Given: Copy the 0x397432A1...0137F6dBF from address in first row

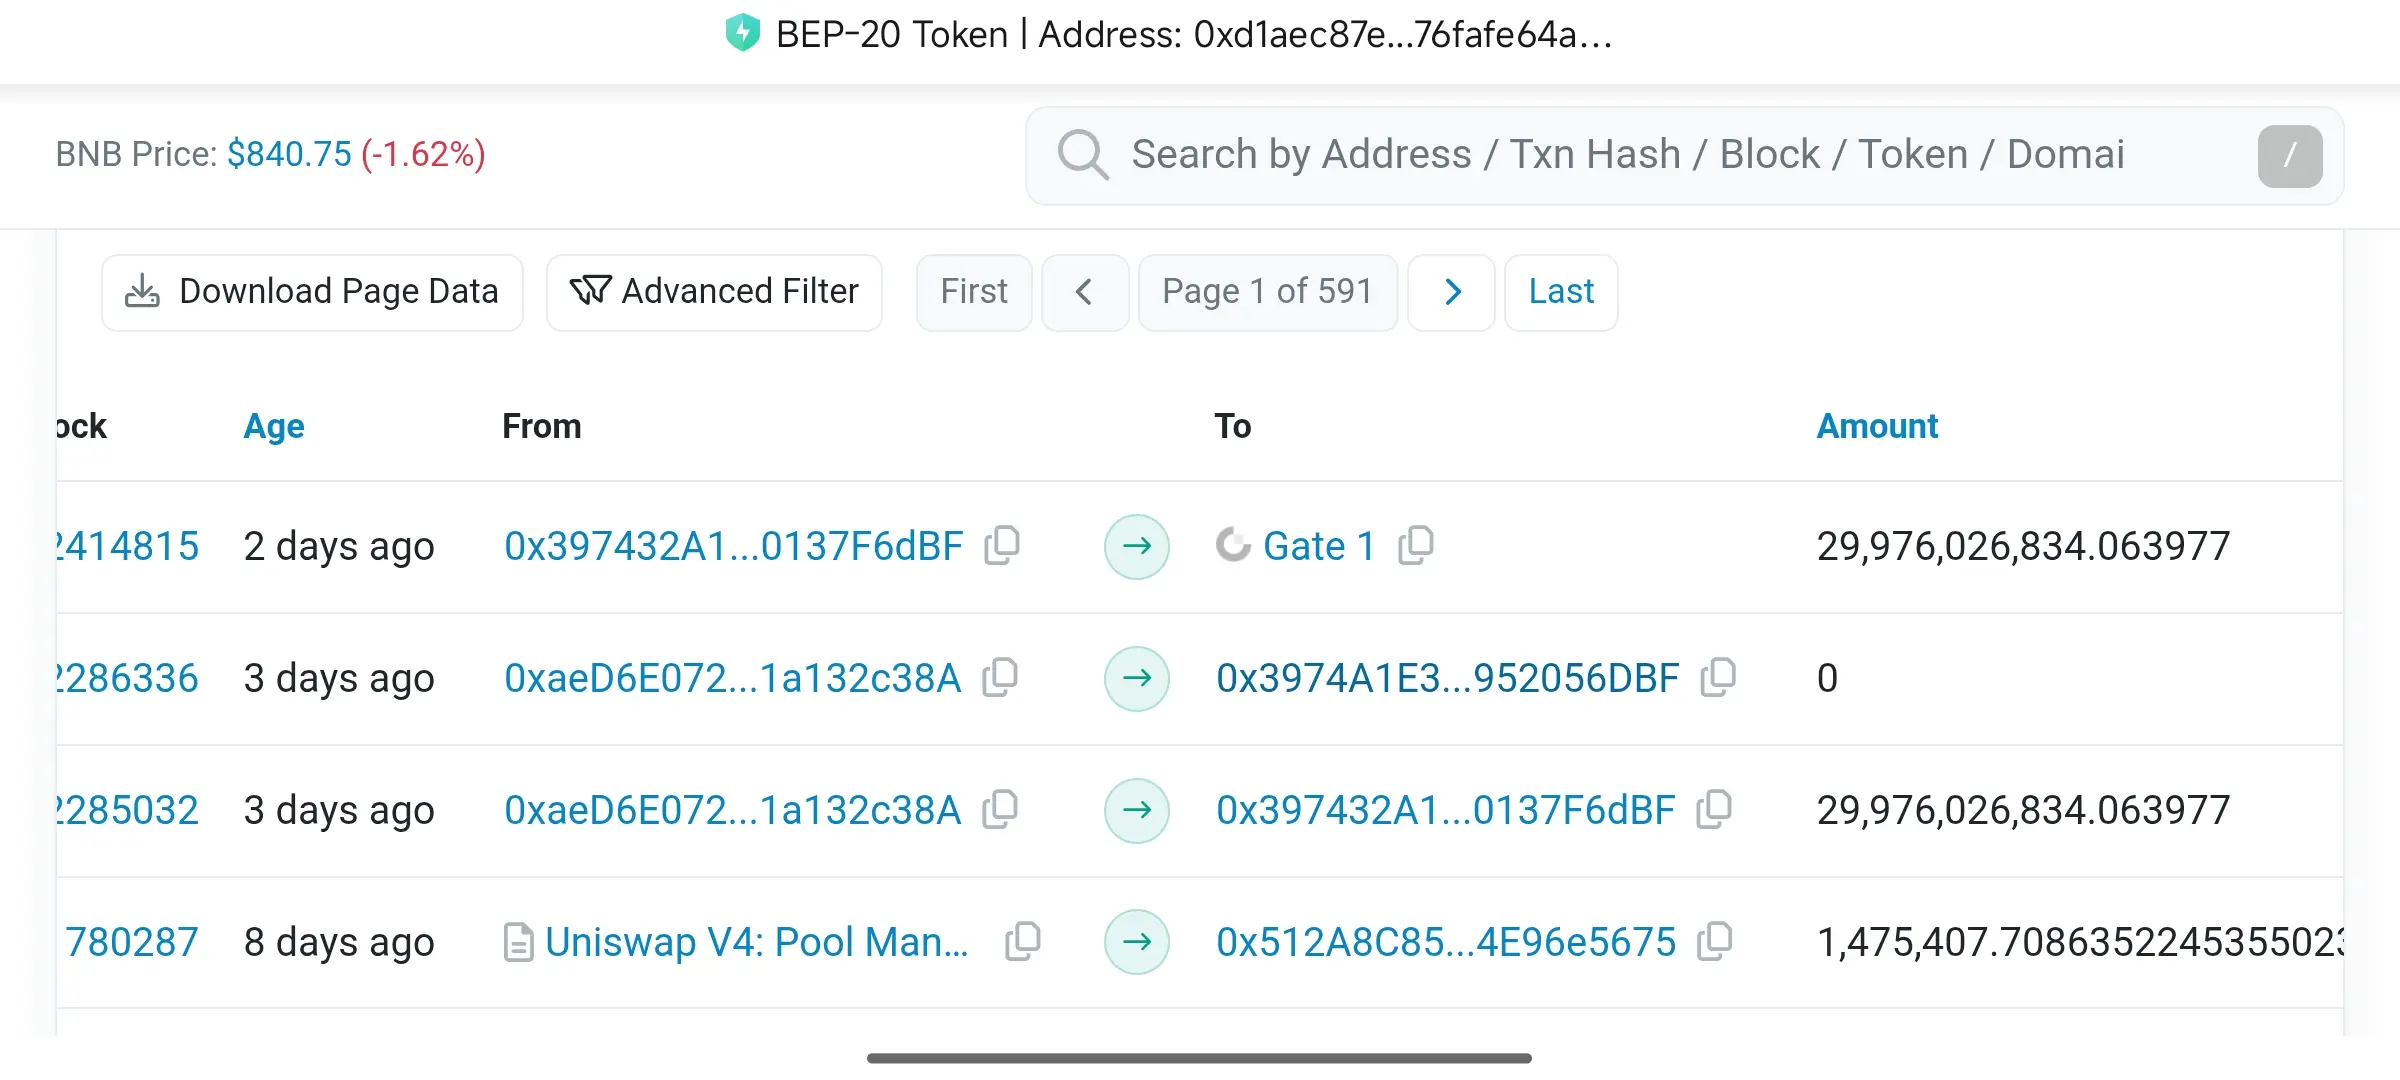Looking at the screenshot, I should [1002, 545].
